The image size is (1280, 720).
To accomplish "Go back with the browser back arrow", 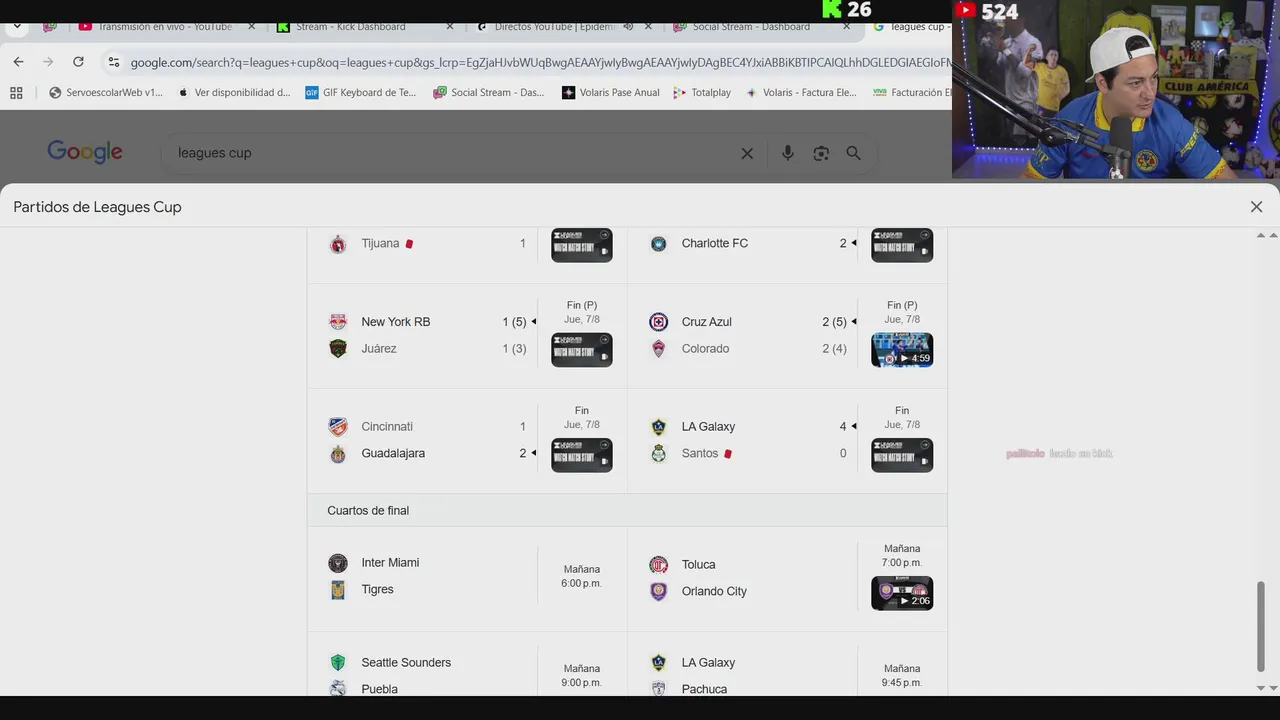I will click(18, 62).
